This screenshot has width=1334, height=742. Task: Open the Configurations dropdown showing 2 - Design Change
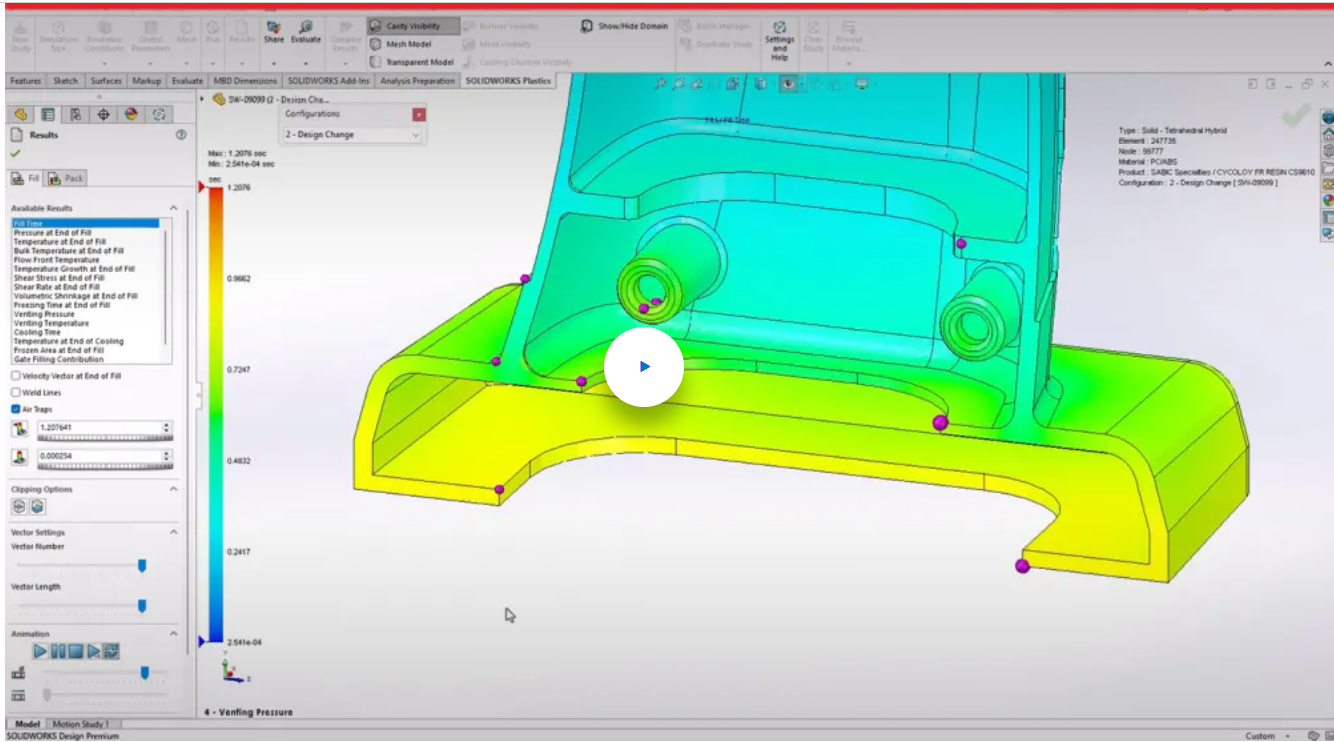[349, 133]
